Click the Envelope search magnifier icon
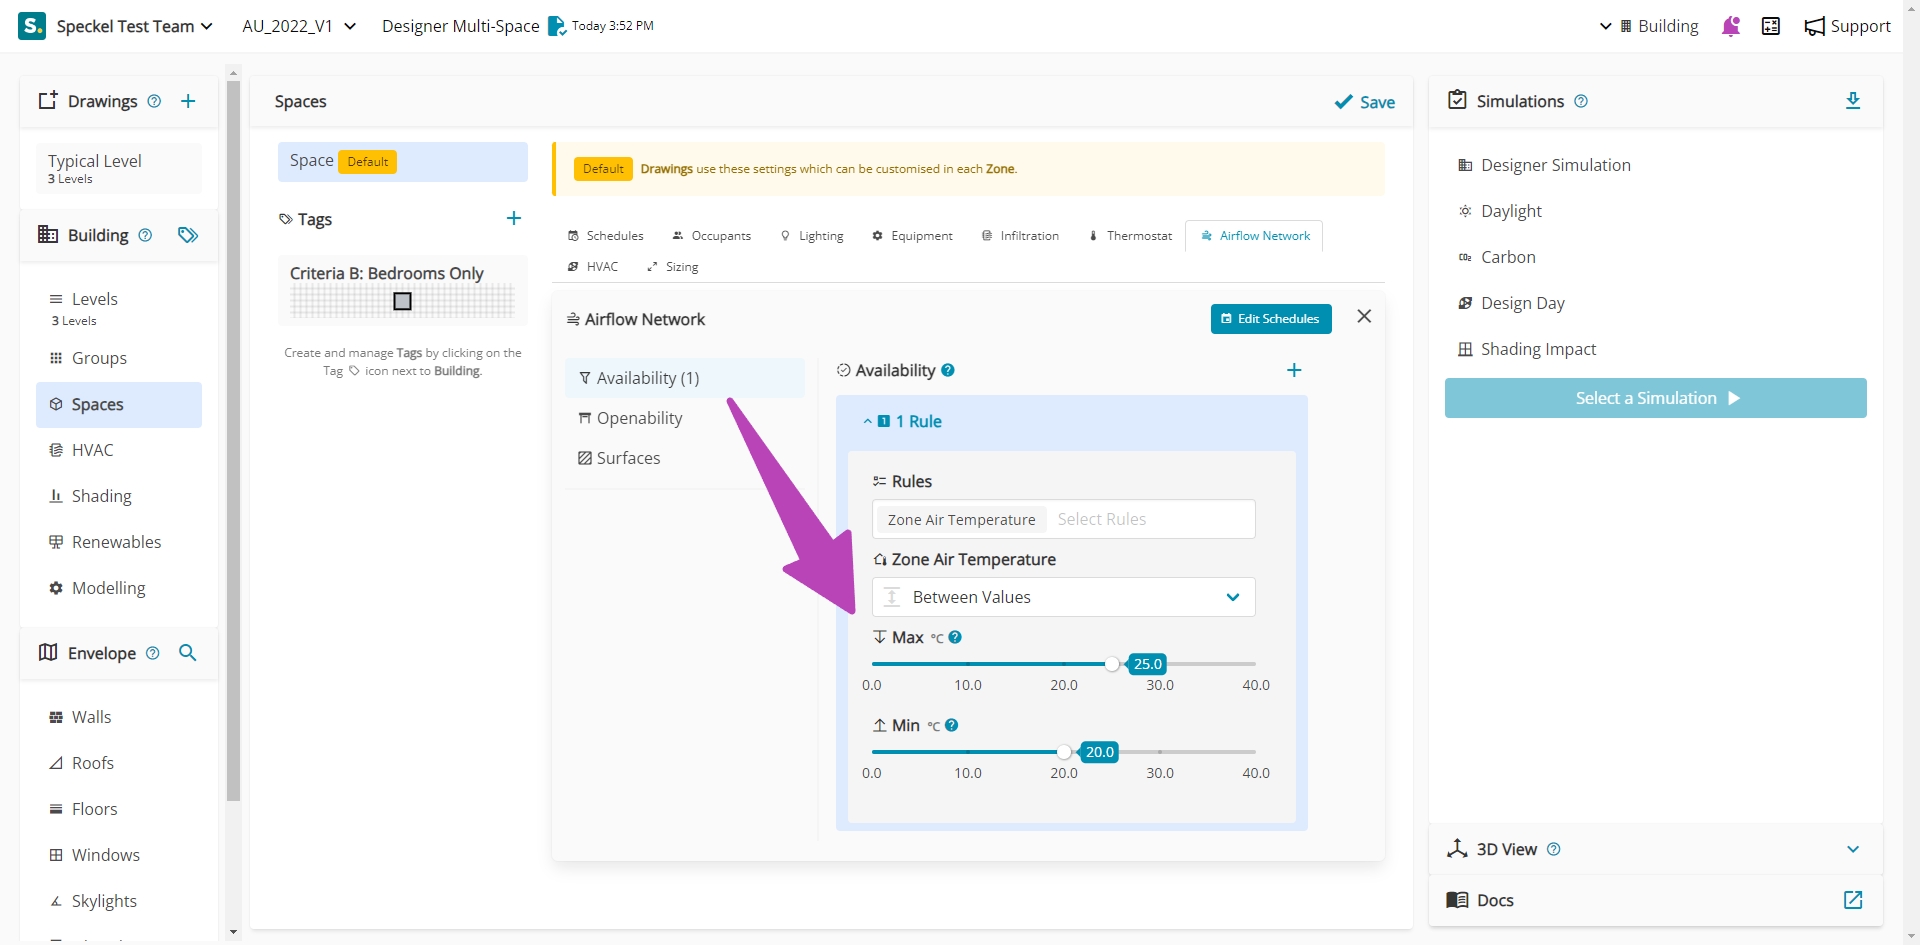This screenshot has height=945, width=1920. click(187, 653)
